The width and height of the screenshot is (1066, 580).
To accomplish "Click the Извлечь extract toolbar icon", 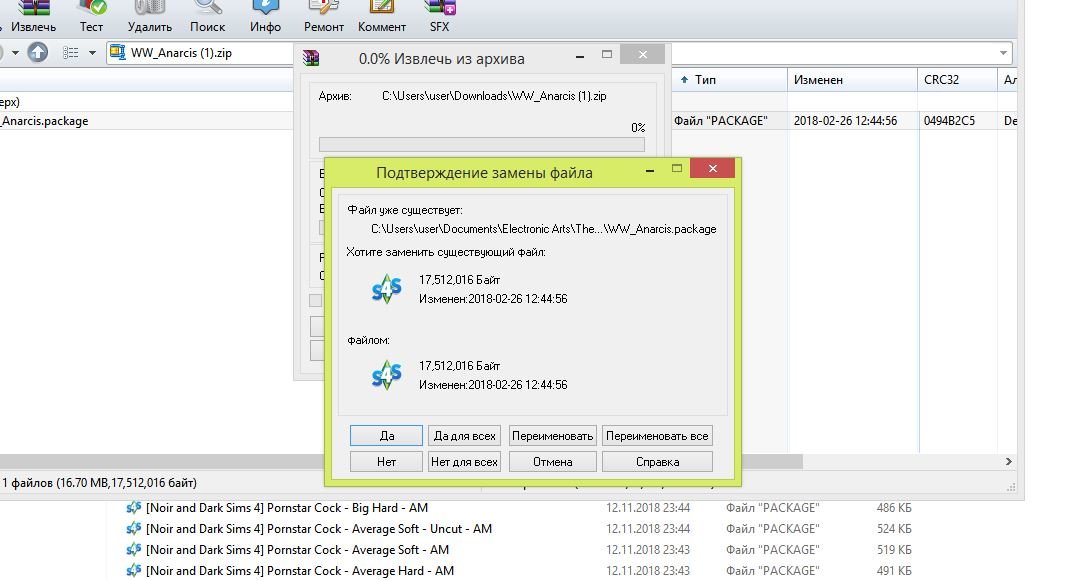I will [33, 17].
